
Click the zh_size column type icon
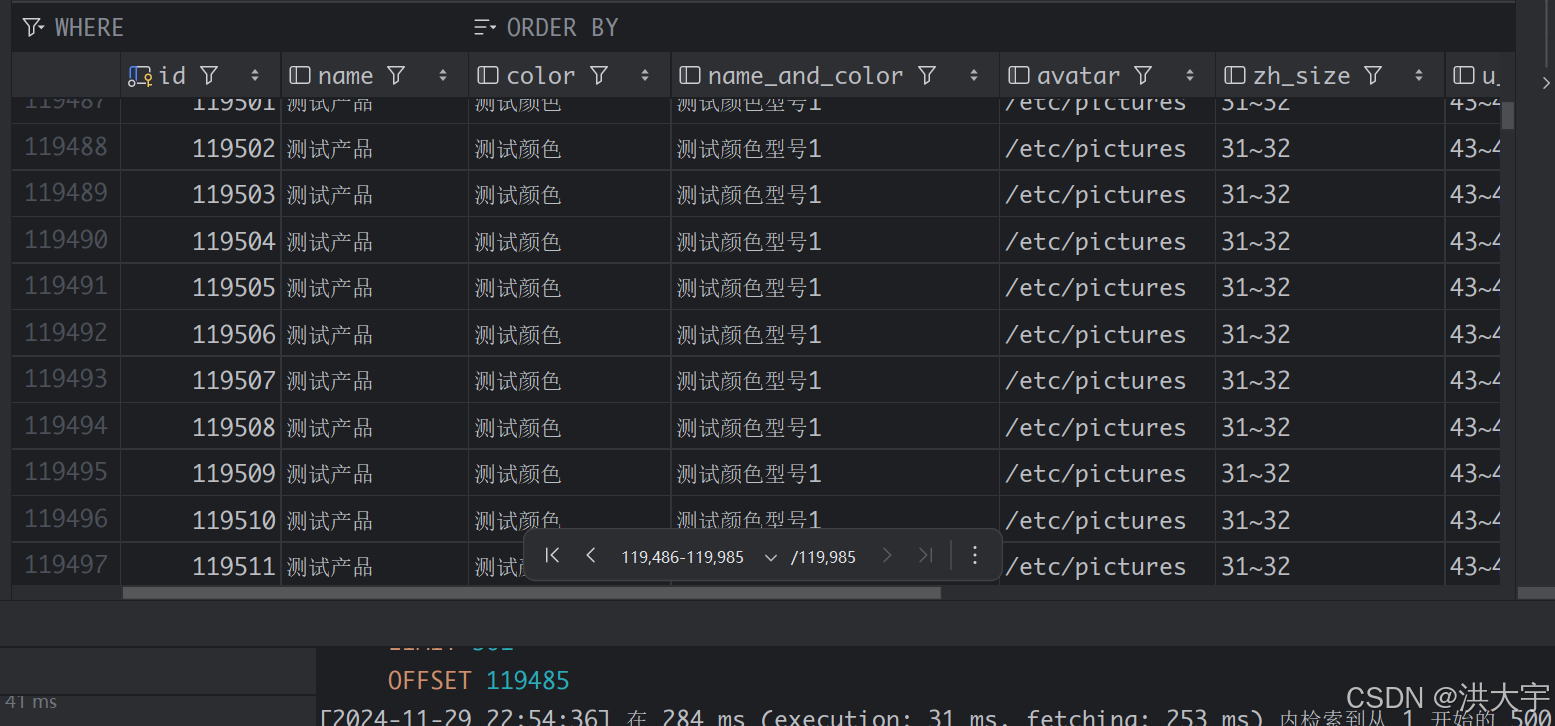pos(1235,75)
